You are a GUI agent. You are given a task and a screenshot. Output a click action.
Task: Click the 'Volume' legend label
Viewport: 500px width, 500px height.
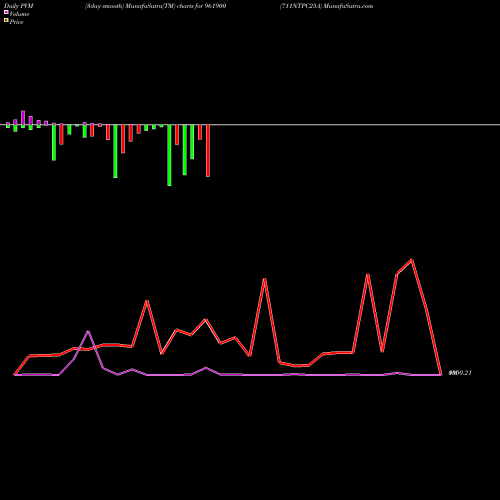[x=19, y=14]
